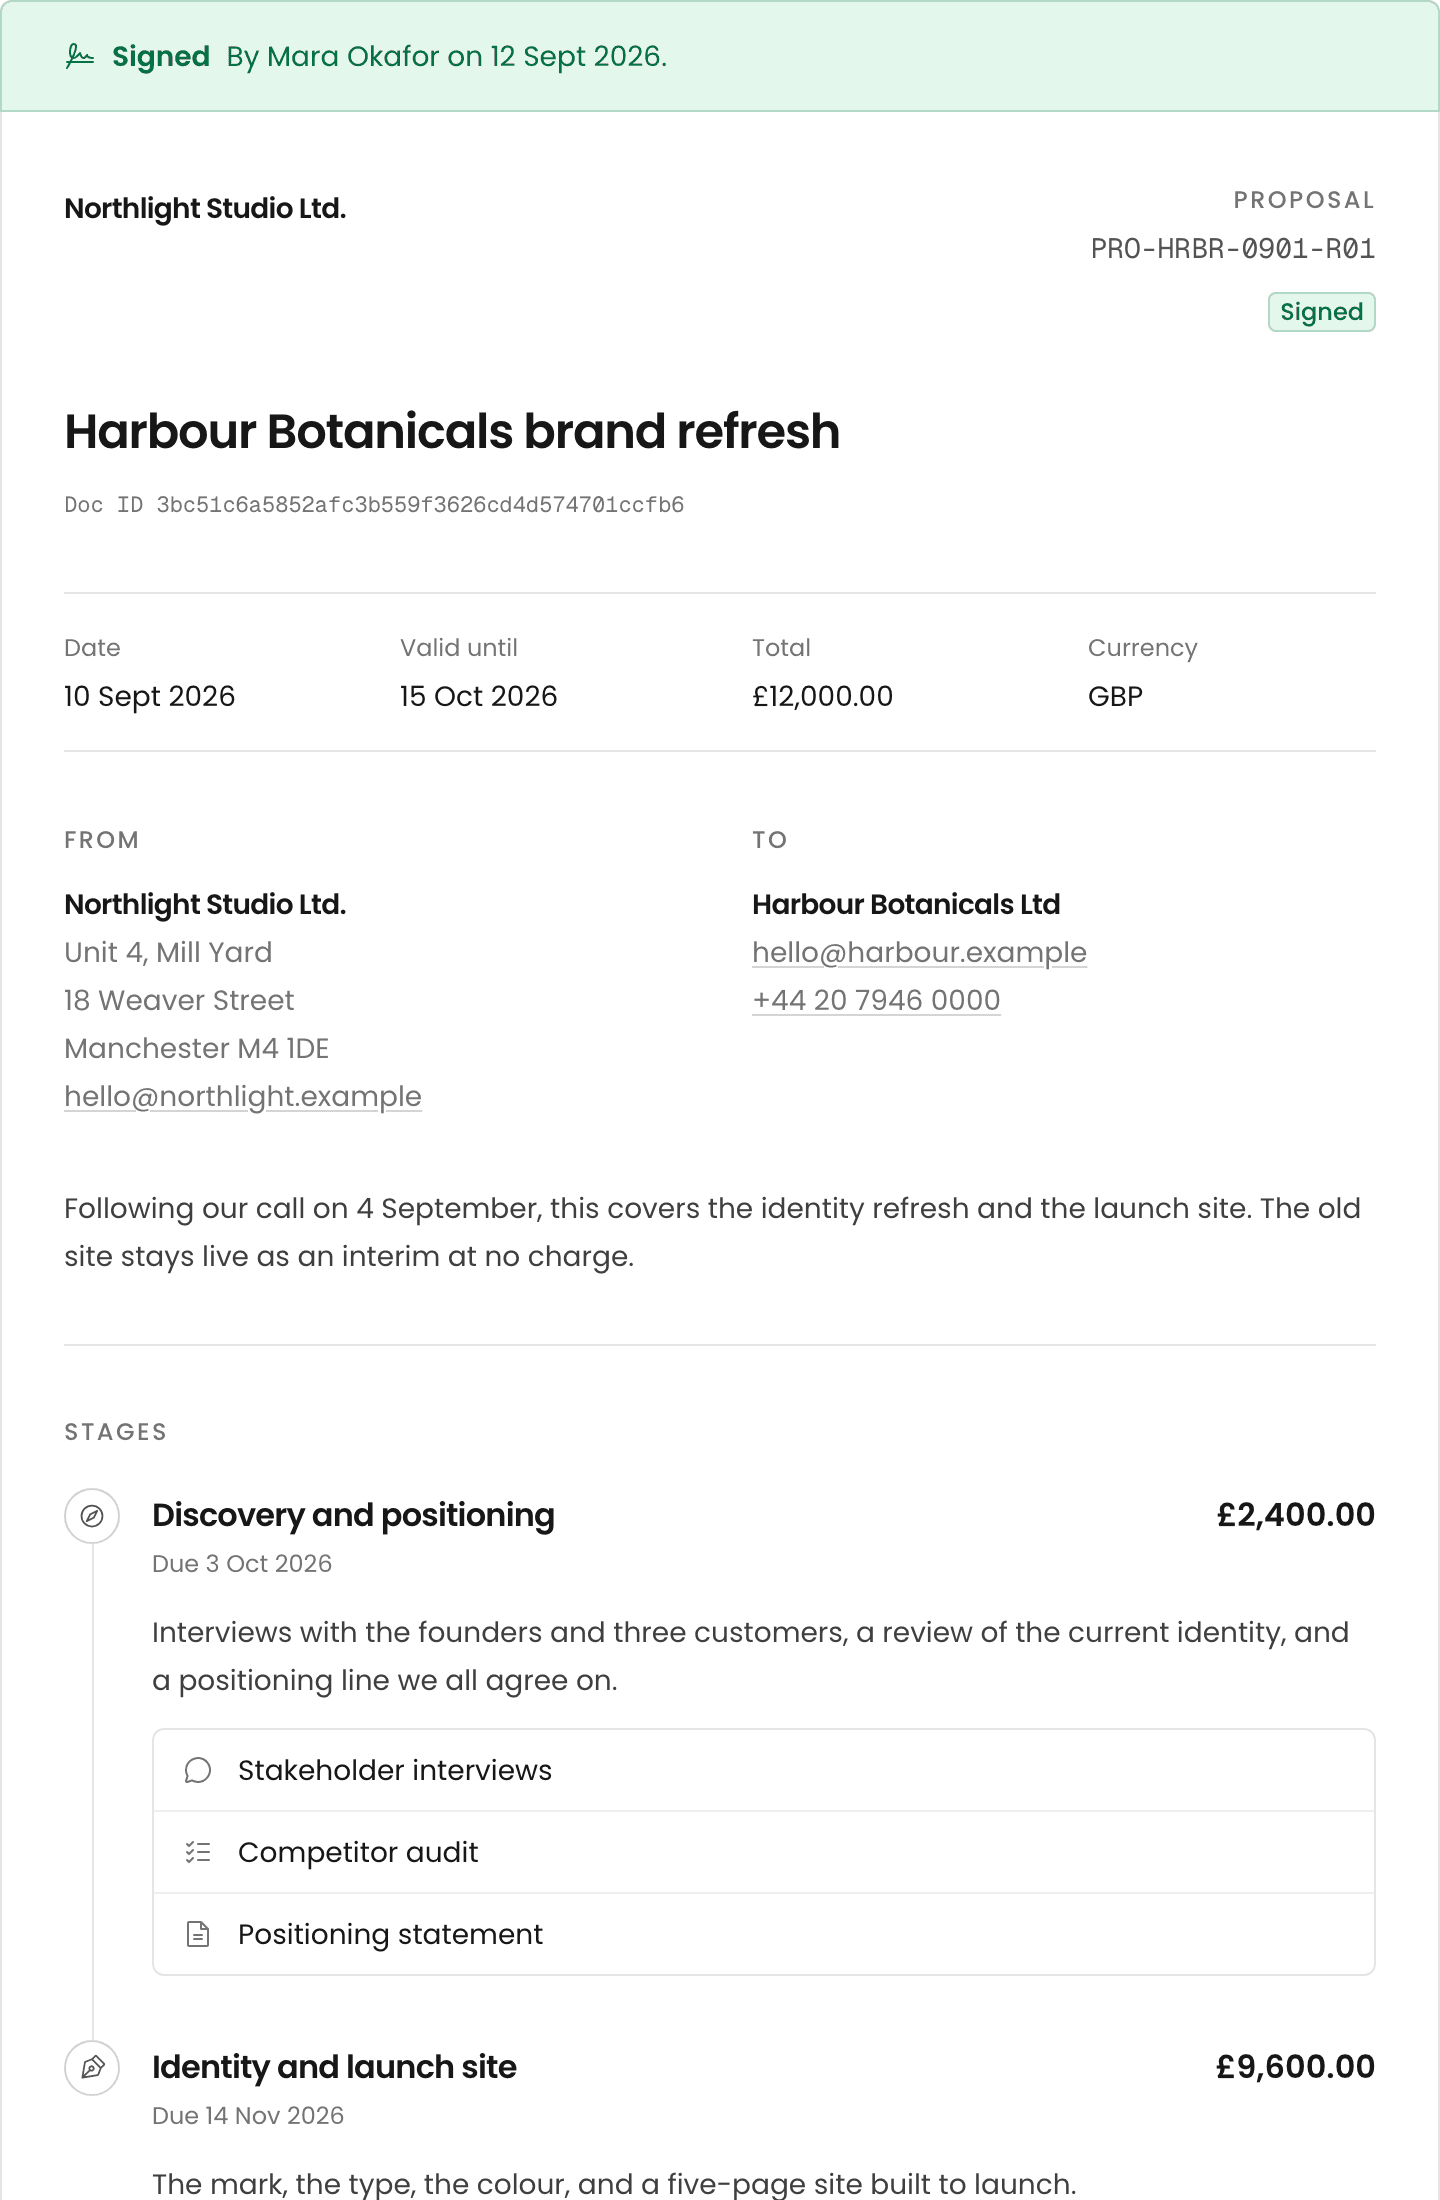Viewport: 1440px width, 2200px height.
Task: Click the Discovery and positioning stage title
Action: pyautogui.click(x=353, y=1515)
